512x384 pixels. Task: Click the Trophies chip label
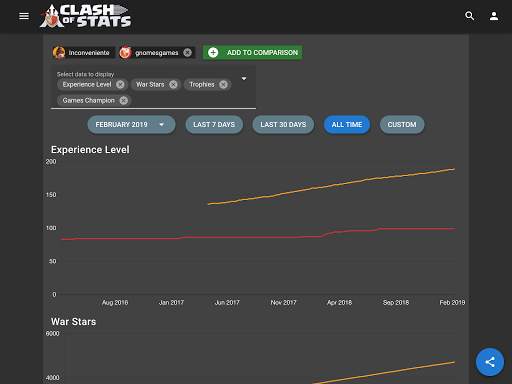point(202,85)
